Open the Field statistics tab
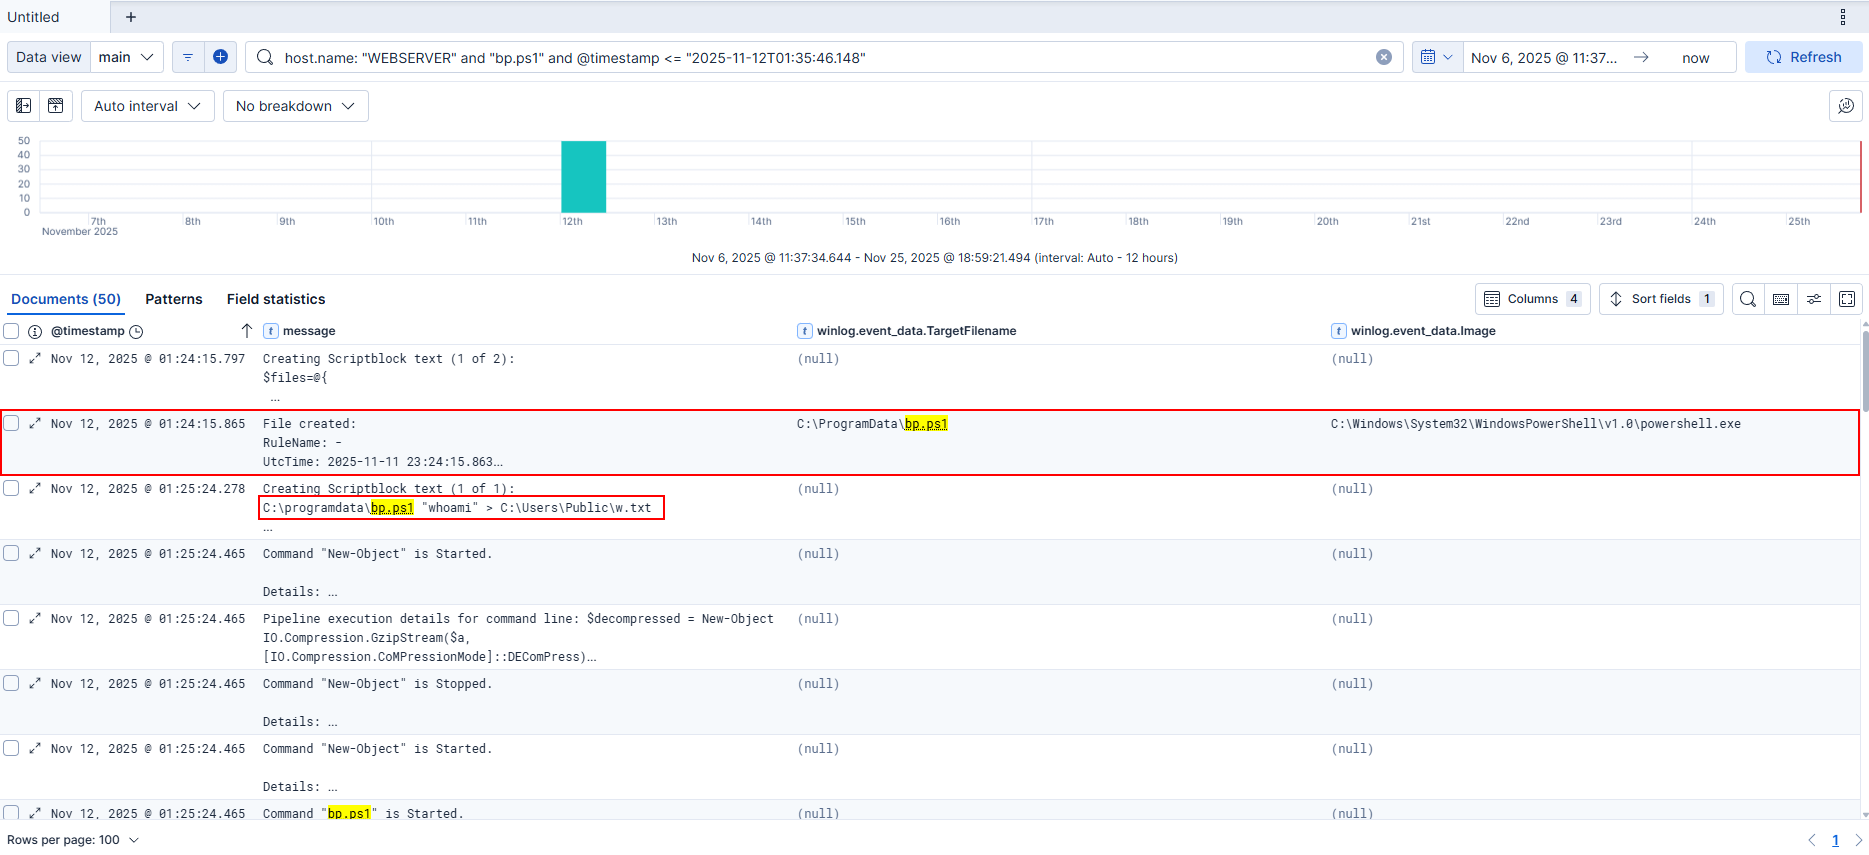The height and width of the screenshot is (855, 1869). pos(276,299)
